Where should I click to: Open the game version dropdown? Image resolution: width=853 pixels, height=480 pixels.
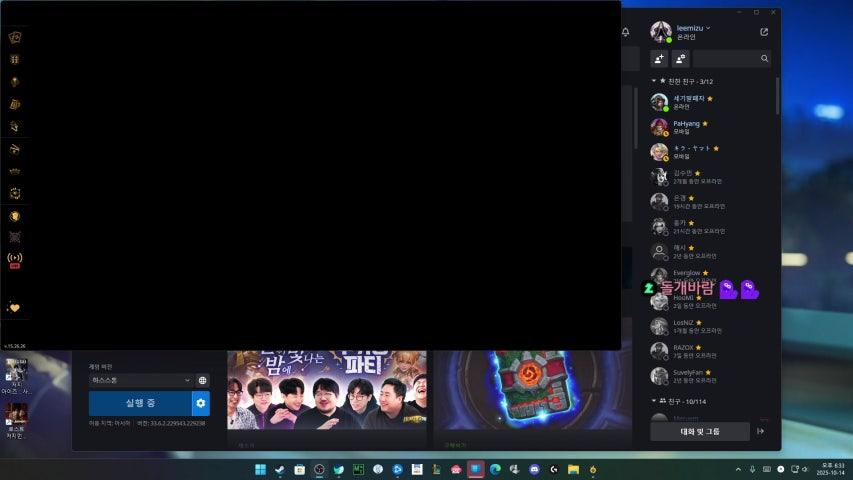[x=140, y=380]
